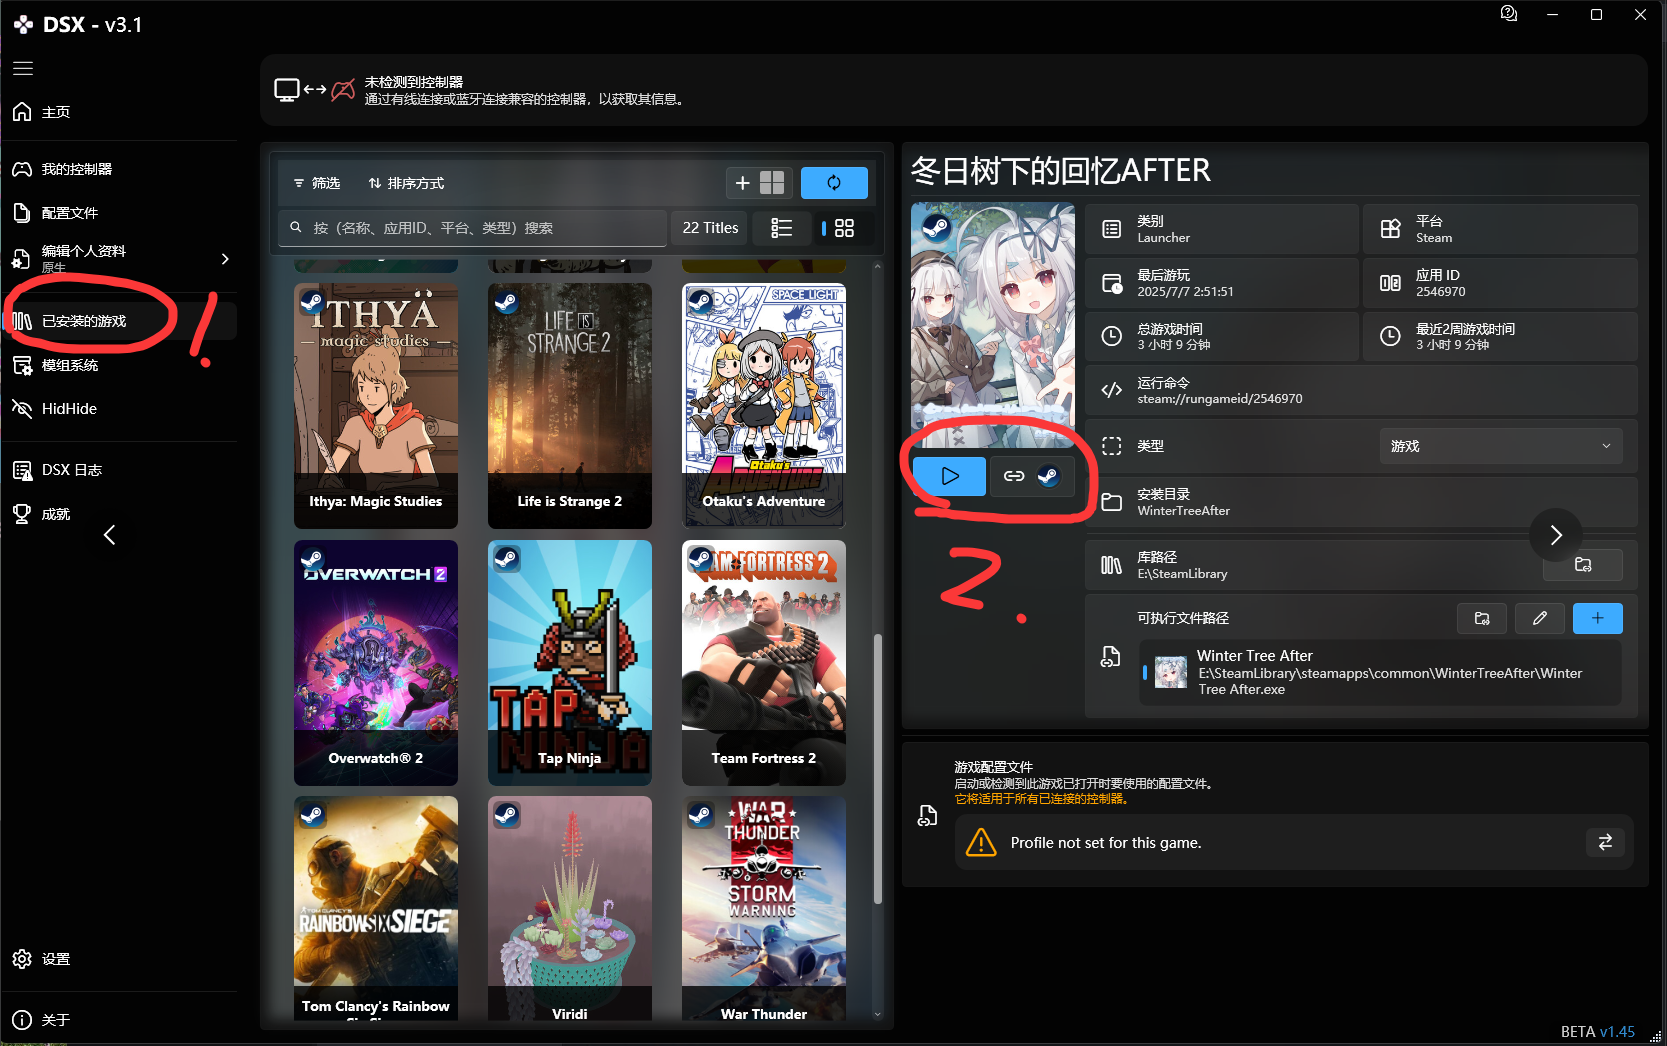Click the 安装目录 WinterTreeAfter row
This screenshot has height=1046, width=1667.
(1361, 502)
